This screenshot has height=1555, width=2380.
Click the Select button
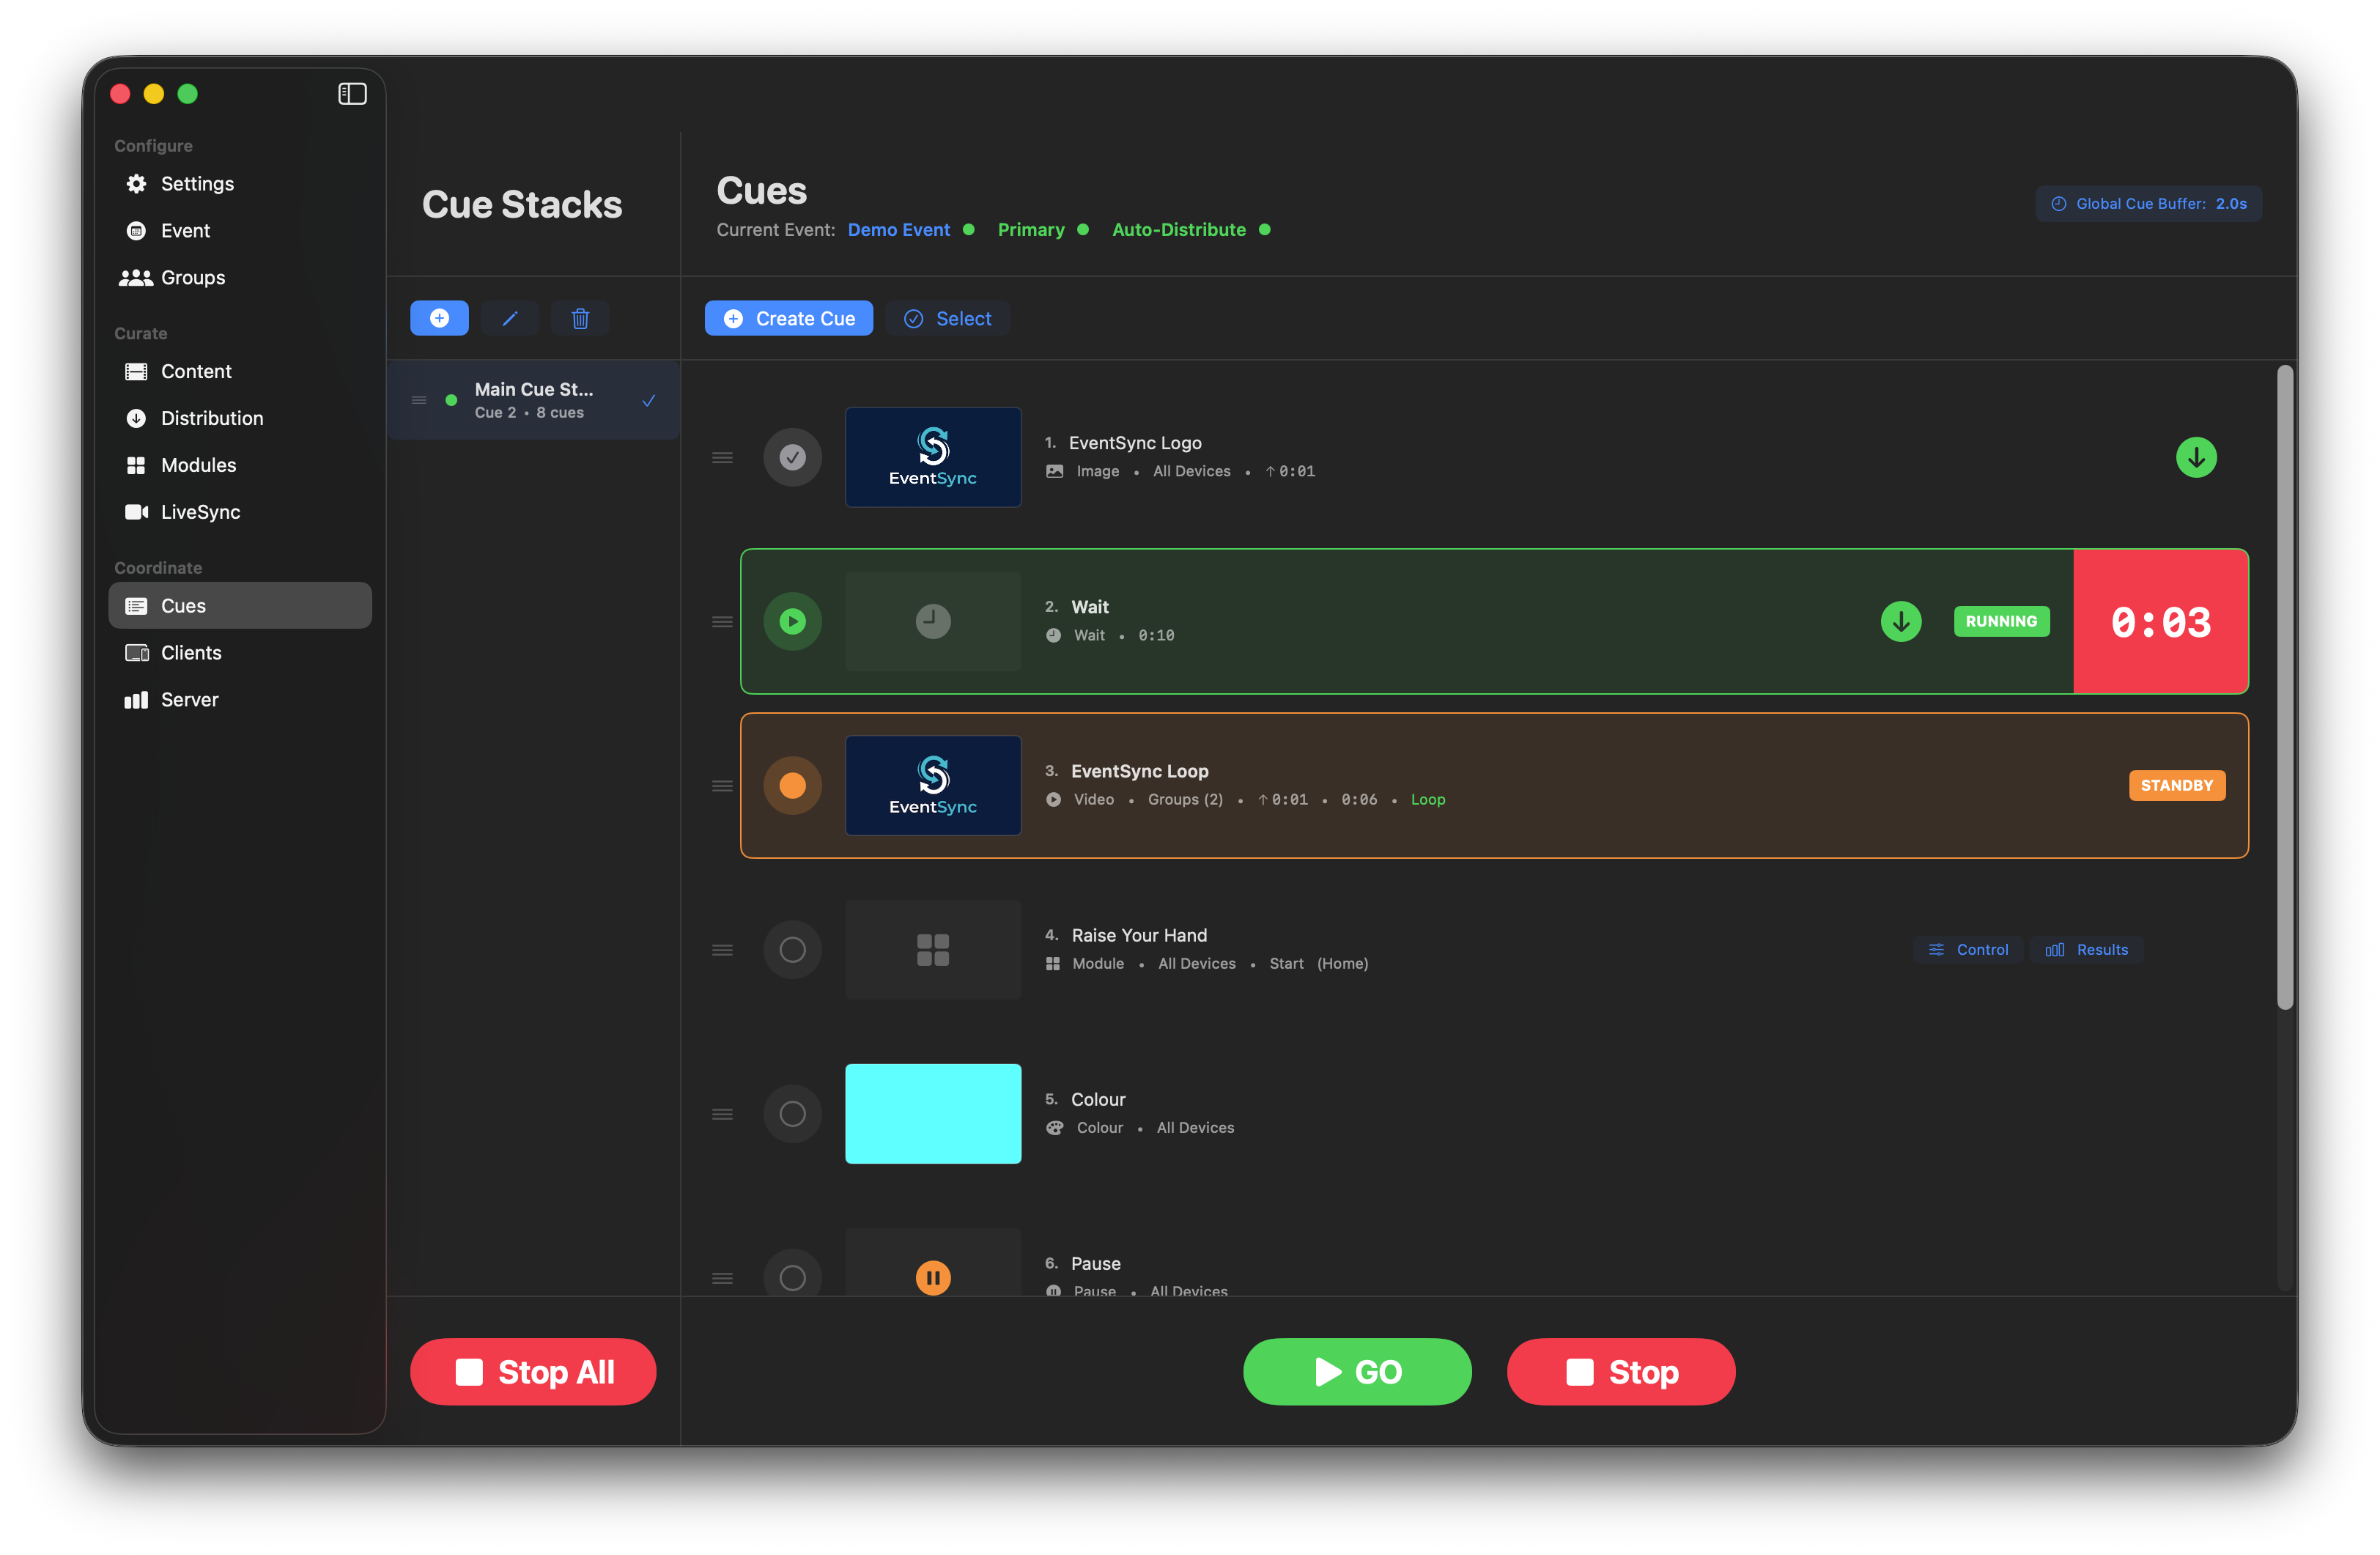point(948,319)
